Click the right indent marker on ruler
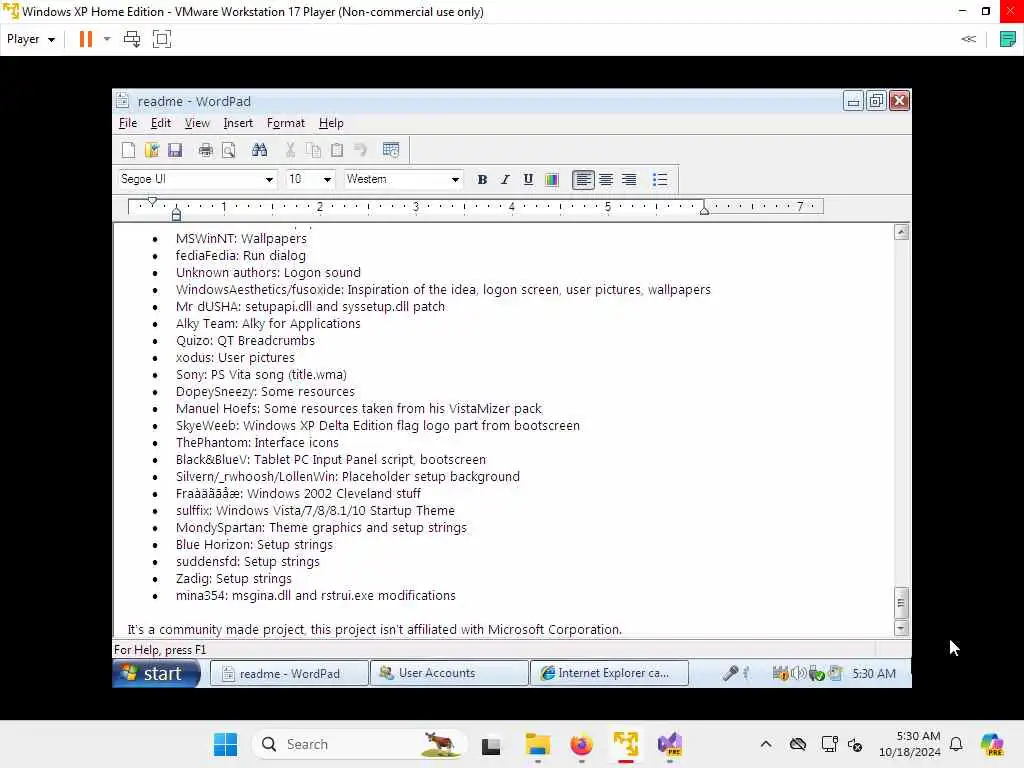 pyautogui.click(x=704, y=209)
